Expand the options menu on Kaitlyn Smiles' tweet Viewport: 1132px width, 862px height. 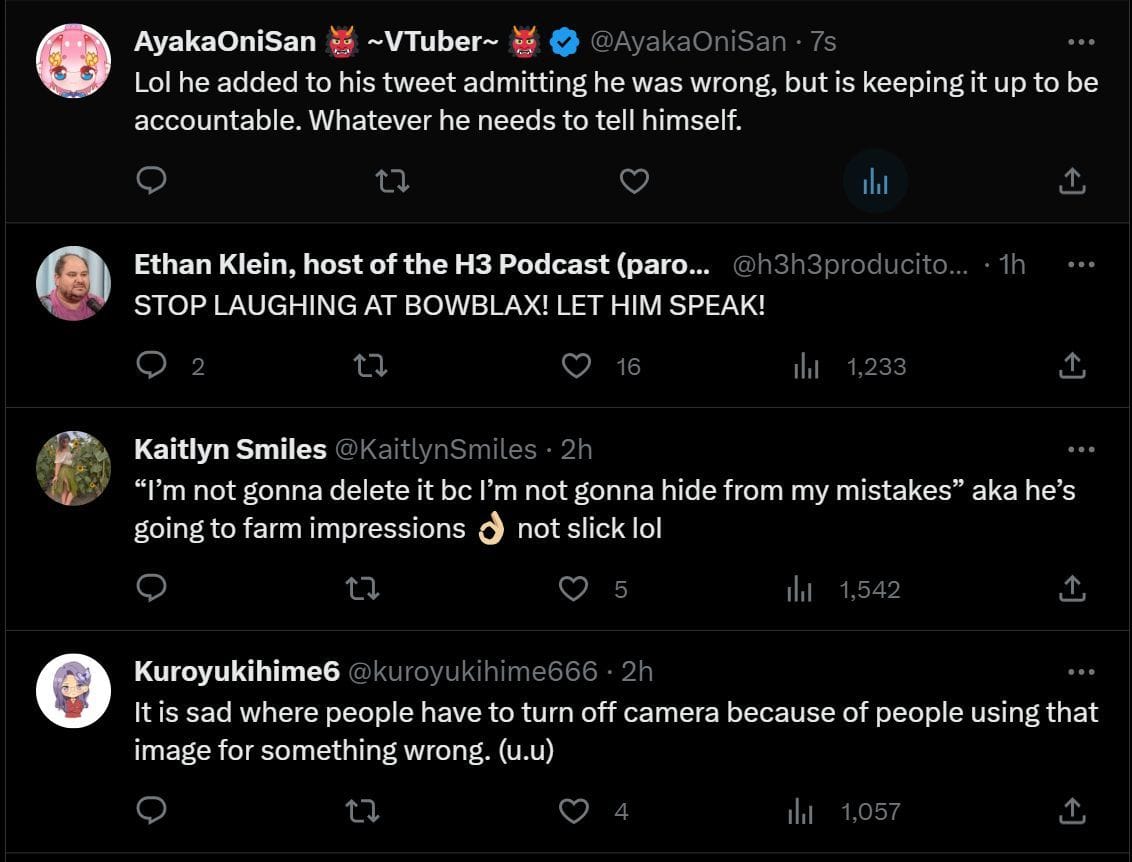pos(1079,449)
